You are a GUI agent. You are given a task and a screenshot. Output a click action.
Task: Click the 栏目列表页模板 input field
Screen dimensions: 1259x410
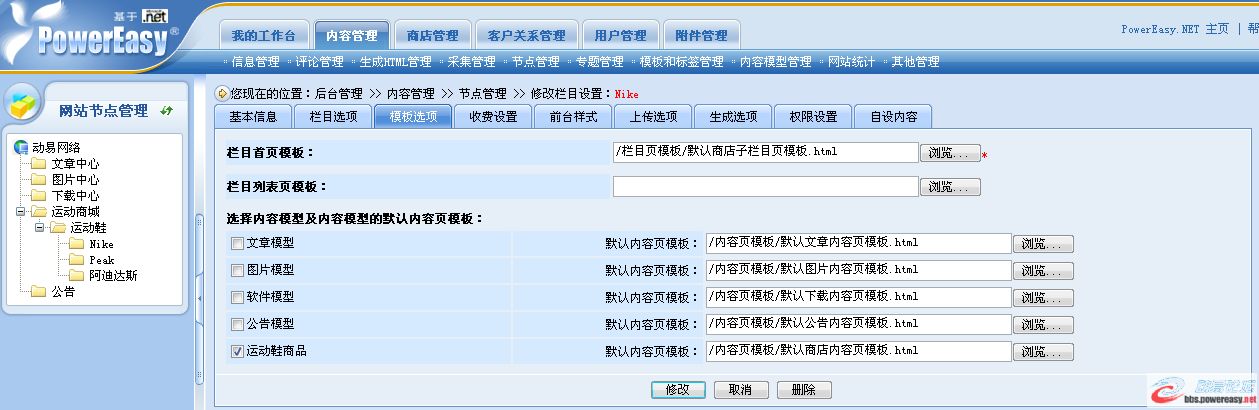(x=764, y=186)
